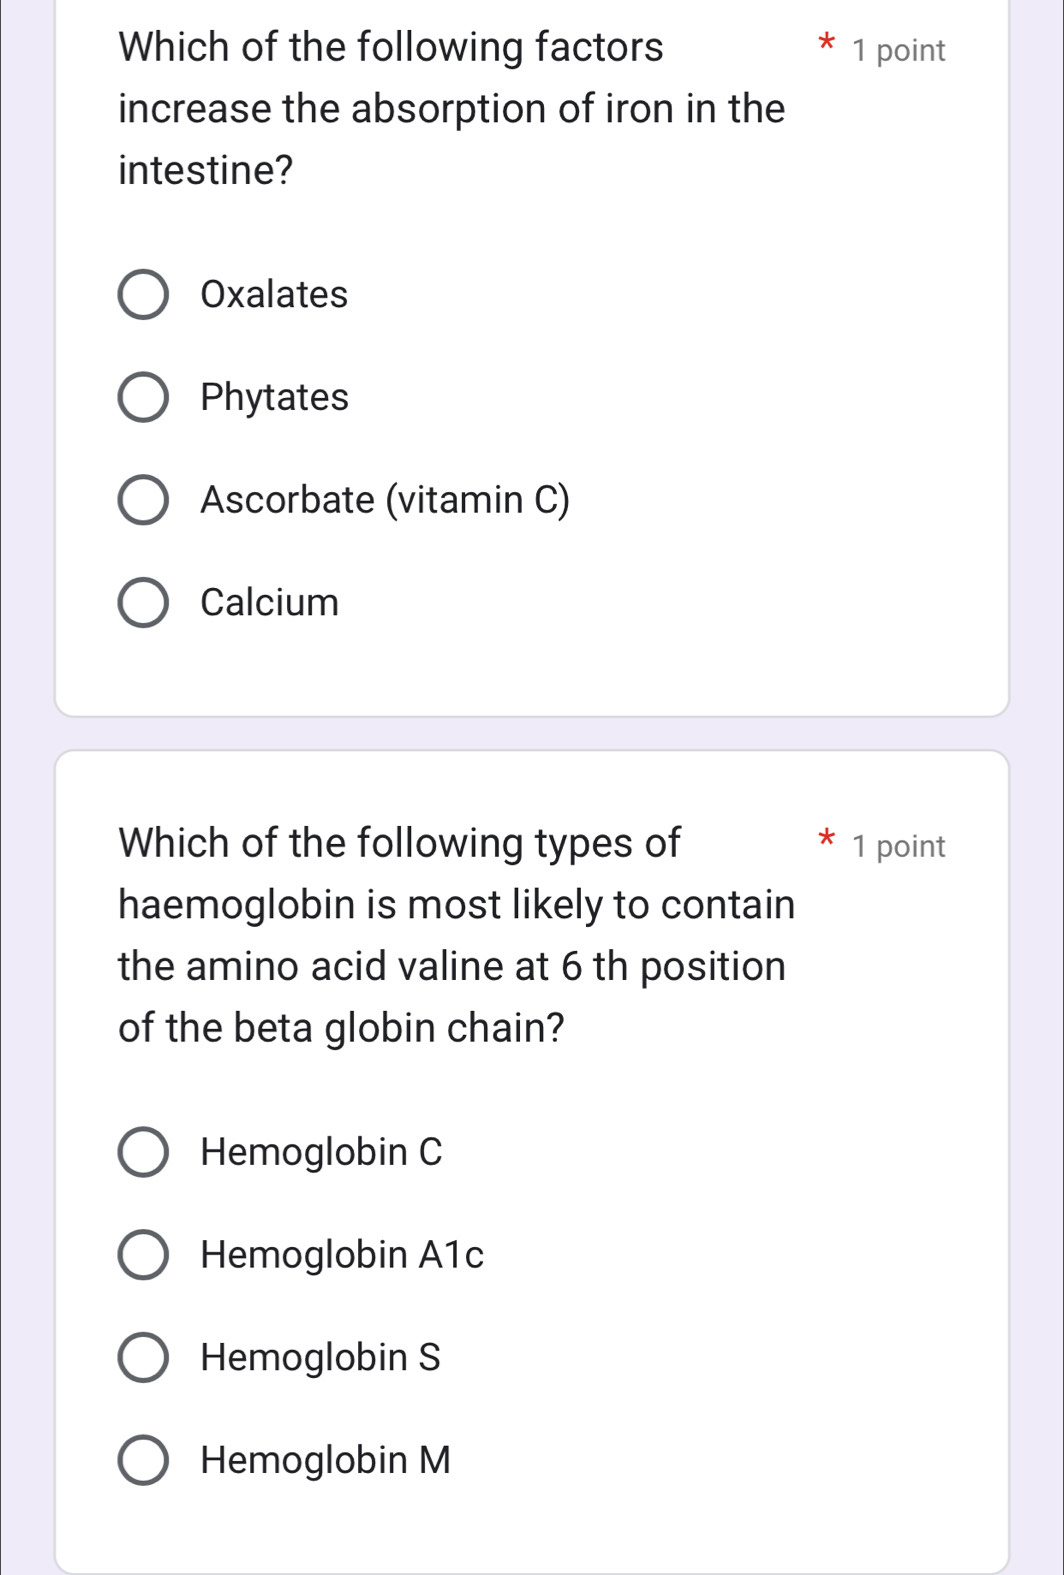Select the Phytates radio button
Screen dimensions: 1064x1575
click(144, 397)
